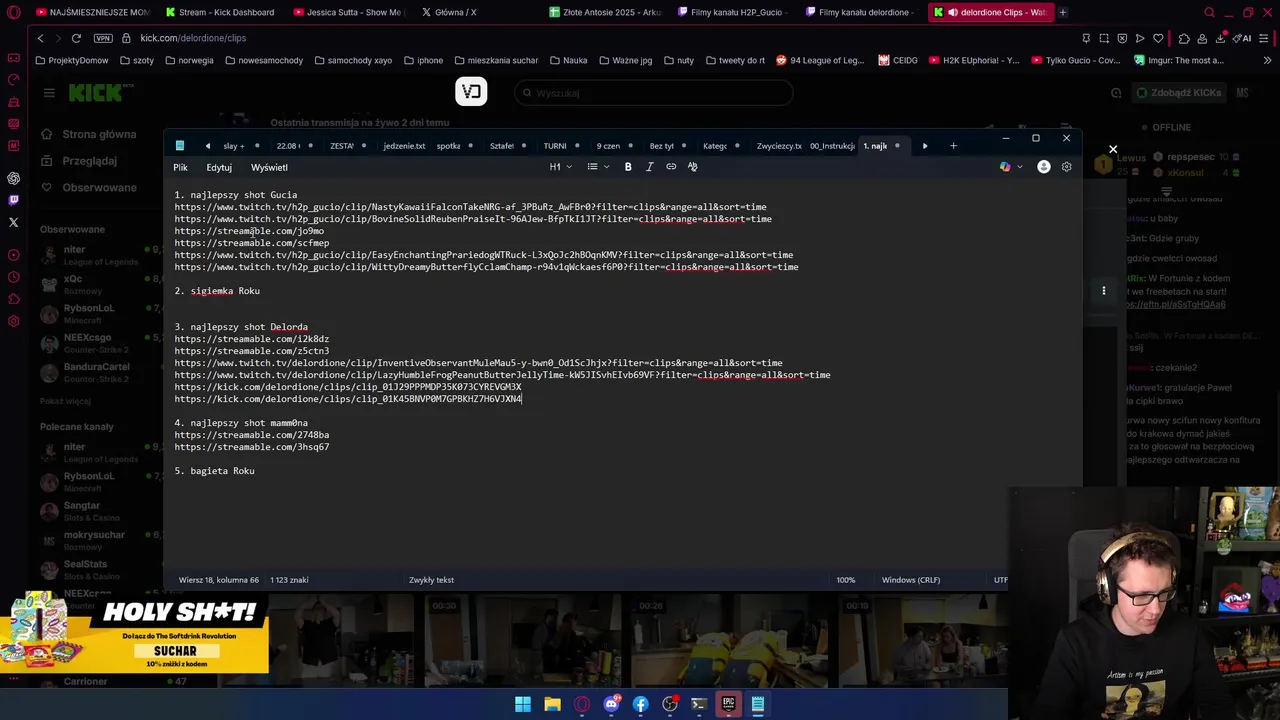Open browser tab search icon
This screenshot has height=720, width=1280.
[1209, 12]
